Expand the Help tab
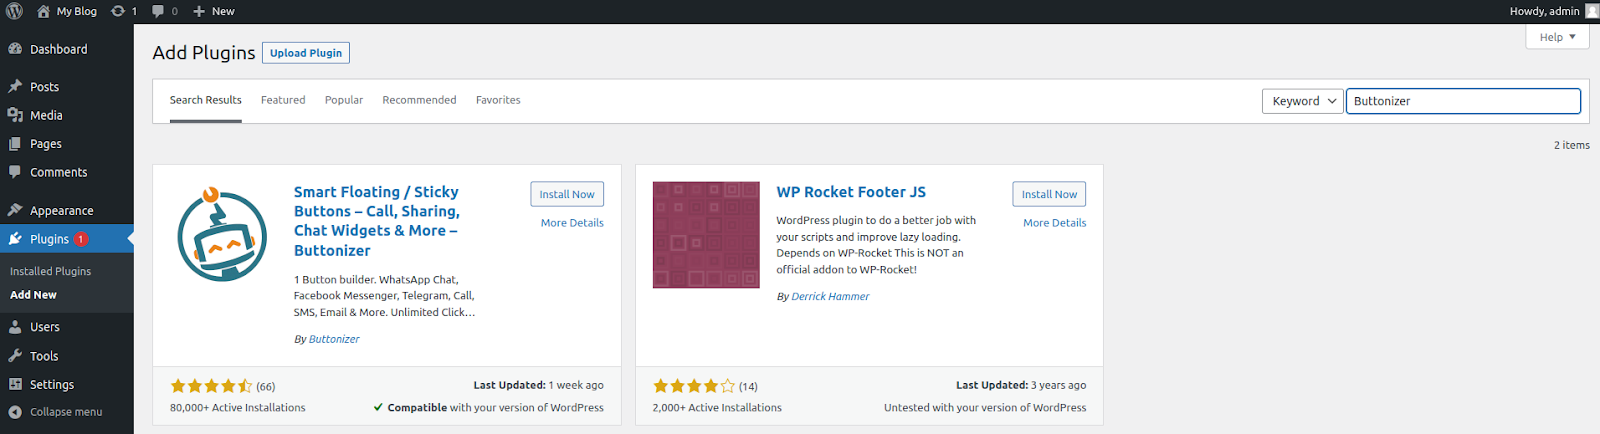This screenshot has width=1600, height=434. [1557, 37]
